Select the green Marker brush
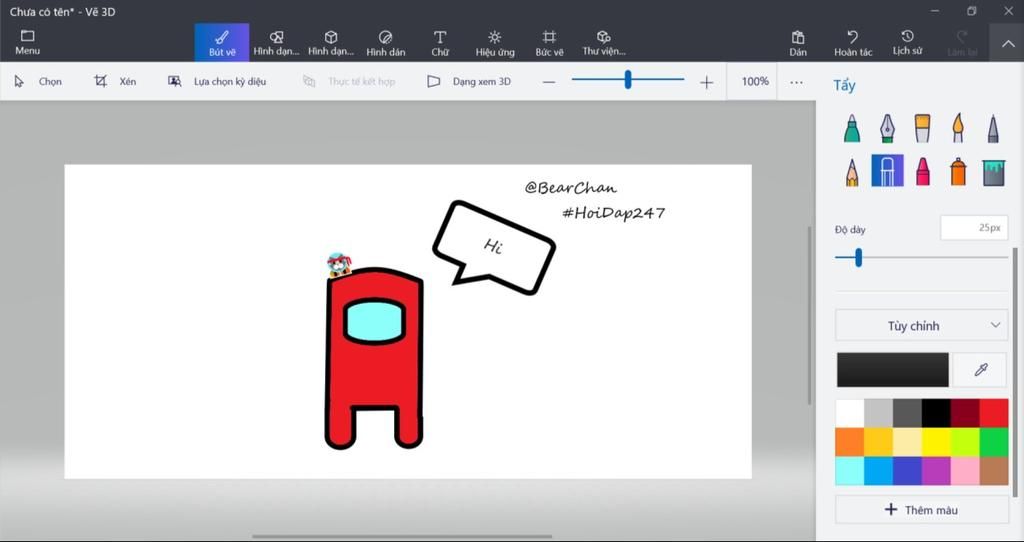1024x542 pixels. (852, 128)
